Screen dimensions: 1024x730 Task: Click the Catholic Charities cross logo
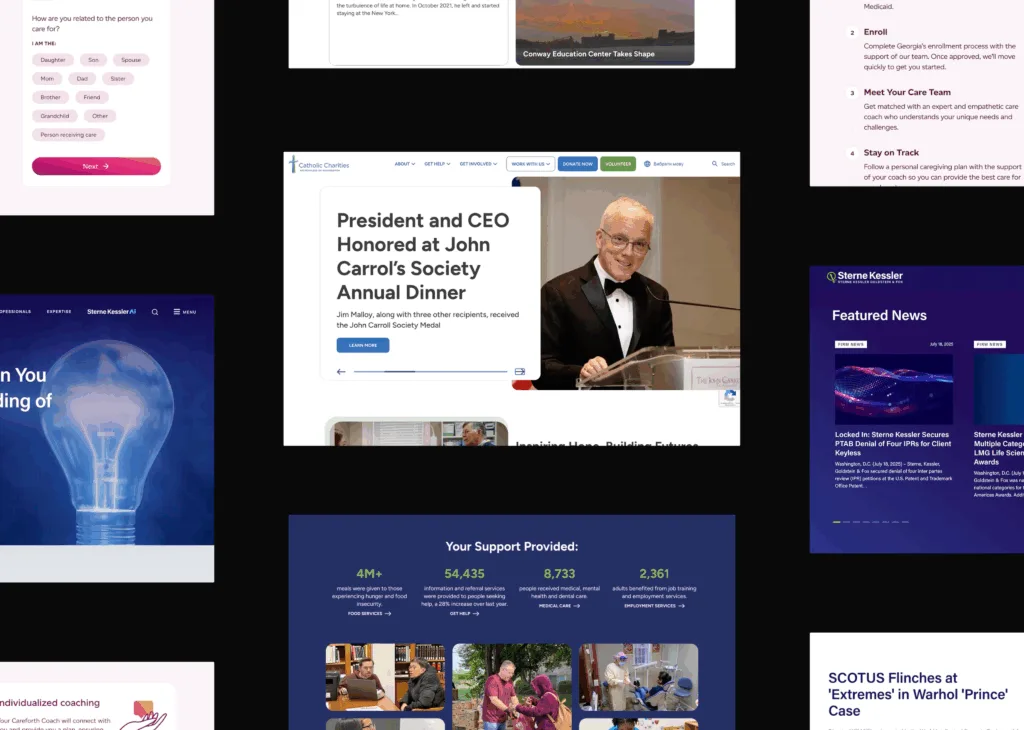tap(293, 164)
